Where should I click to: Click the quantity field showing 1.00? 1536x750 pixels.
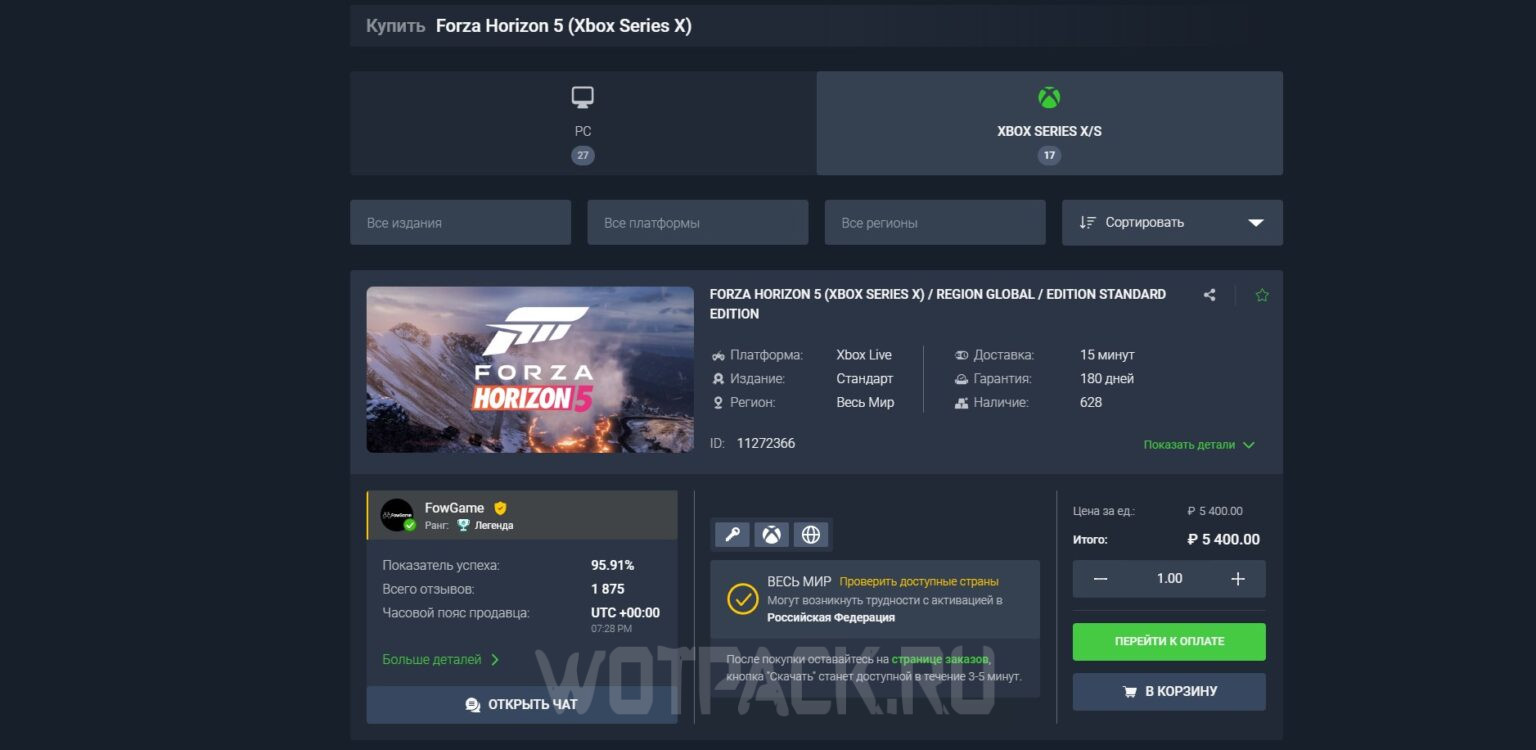point(1169,579)
